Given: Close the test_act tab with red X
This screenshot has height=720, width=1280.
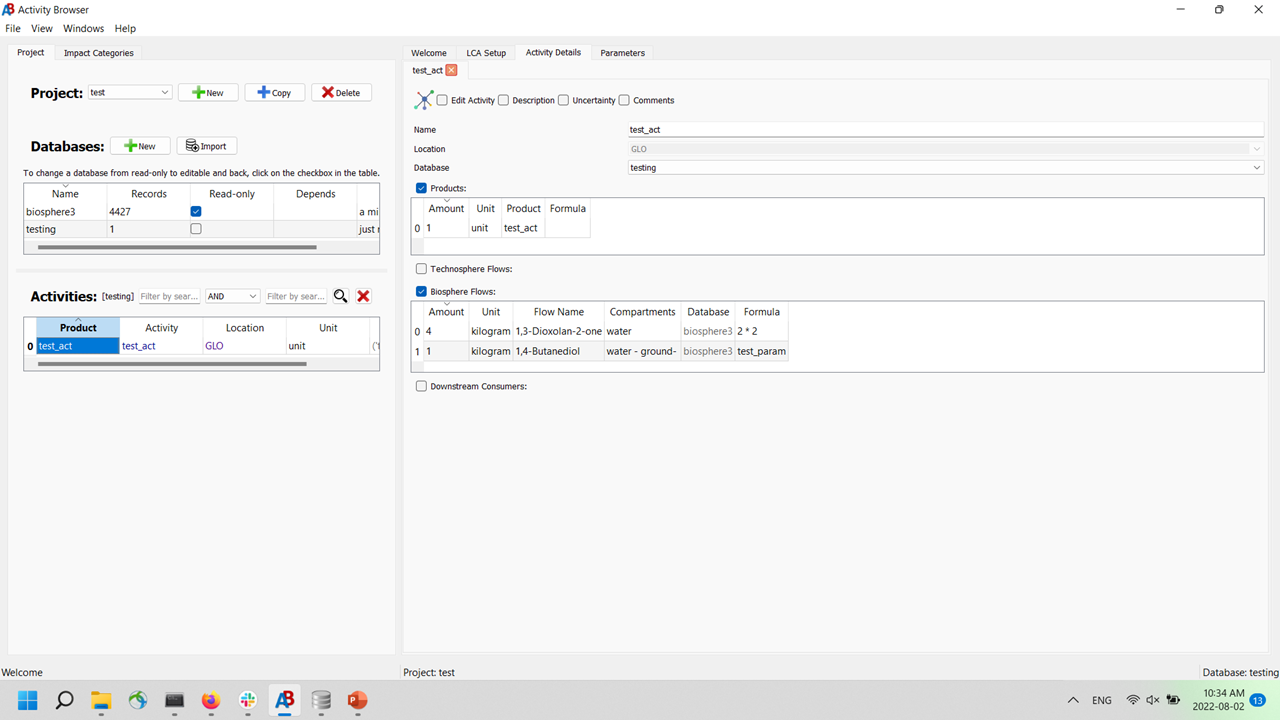Looking at the screenshot, I should [452, 70].
